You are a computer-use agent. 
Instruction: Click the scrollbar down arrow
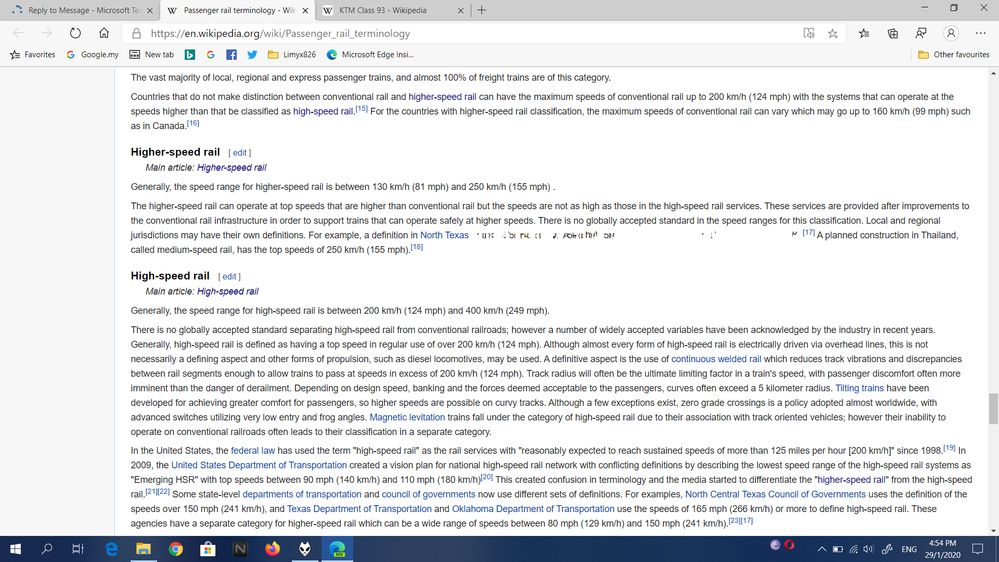pyautogui.click(x=993, y=530)
